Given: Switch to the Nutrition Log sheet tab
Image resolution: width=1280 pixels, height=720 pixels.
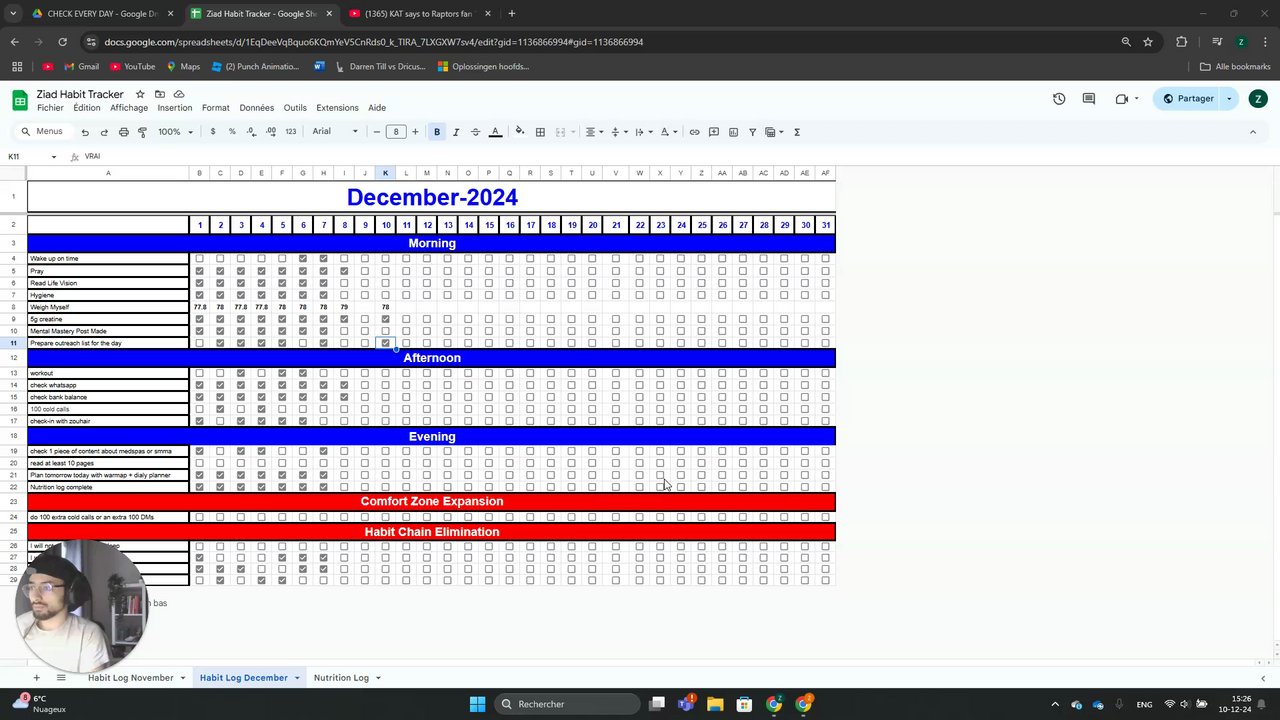Looking at the screenshot, I should (x=341, y=678).
